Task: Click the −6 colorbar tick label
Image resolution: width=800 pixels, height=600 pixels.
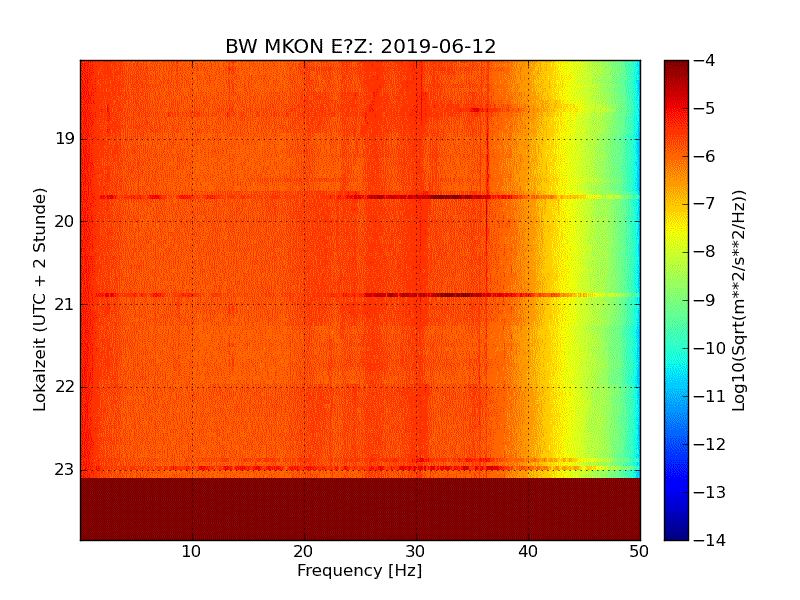Action: [705, 157]
